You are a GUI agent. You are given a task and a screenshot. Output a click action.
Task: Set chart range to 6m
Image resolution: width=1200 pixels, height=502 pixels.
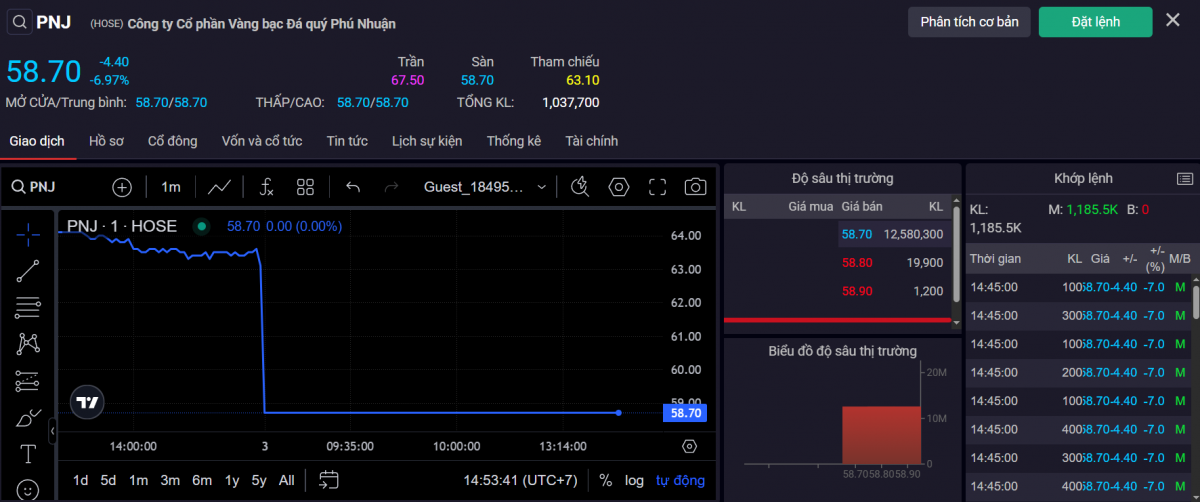pyautogui.click(x=202, y=480)
